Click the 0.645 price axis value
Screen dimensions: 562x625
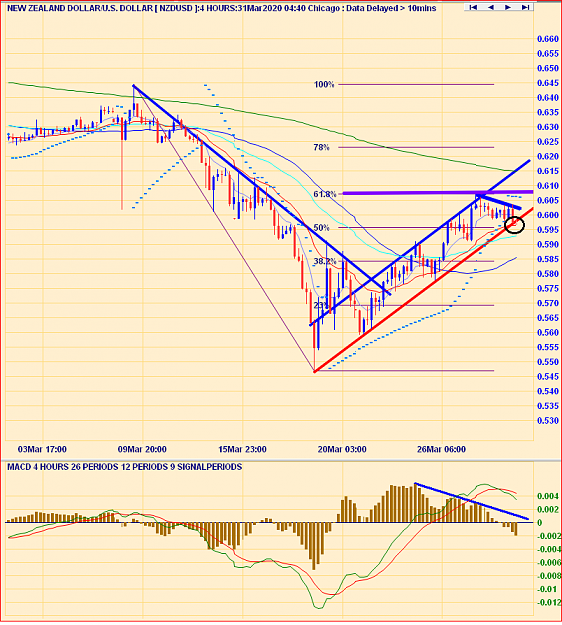point(548,83)
